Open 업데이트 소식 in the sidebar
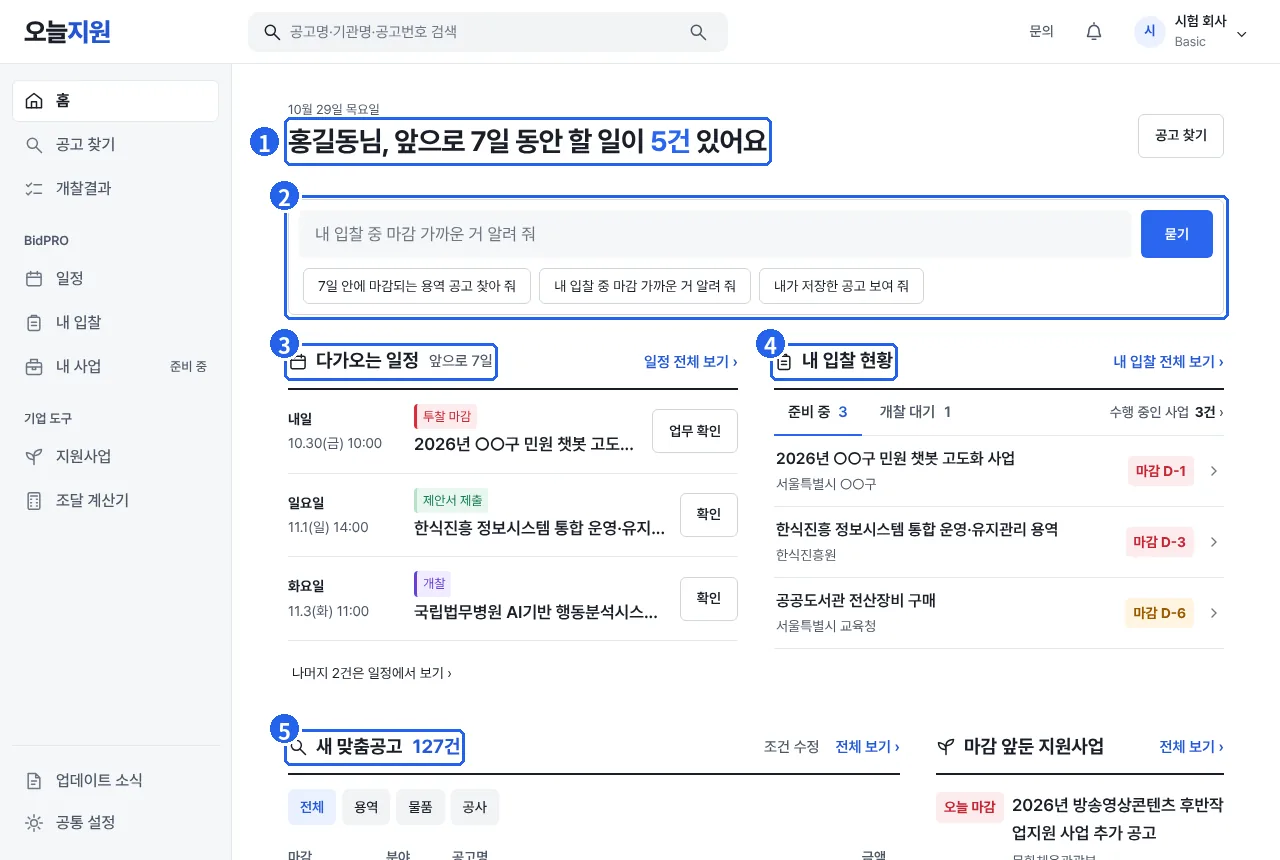 [x=116, y=780]
